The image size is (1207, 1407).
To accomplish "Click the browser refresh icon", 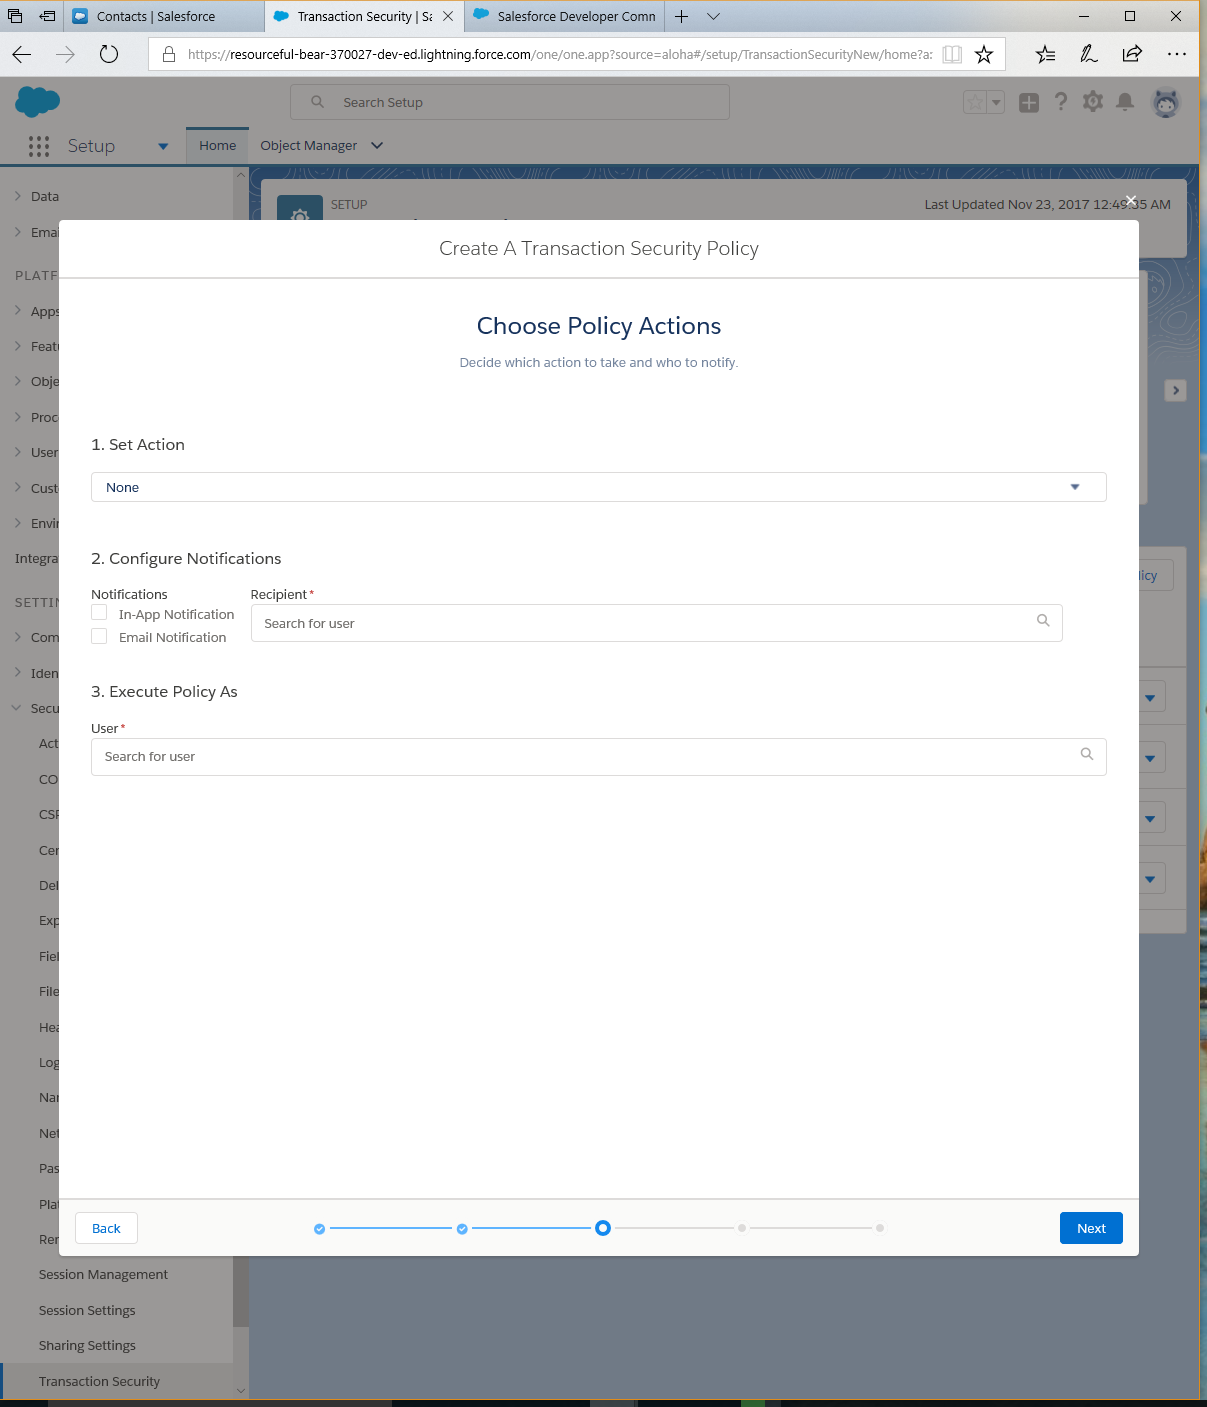I will point(109,54).
